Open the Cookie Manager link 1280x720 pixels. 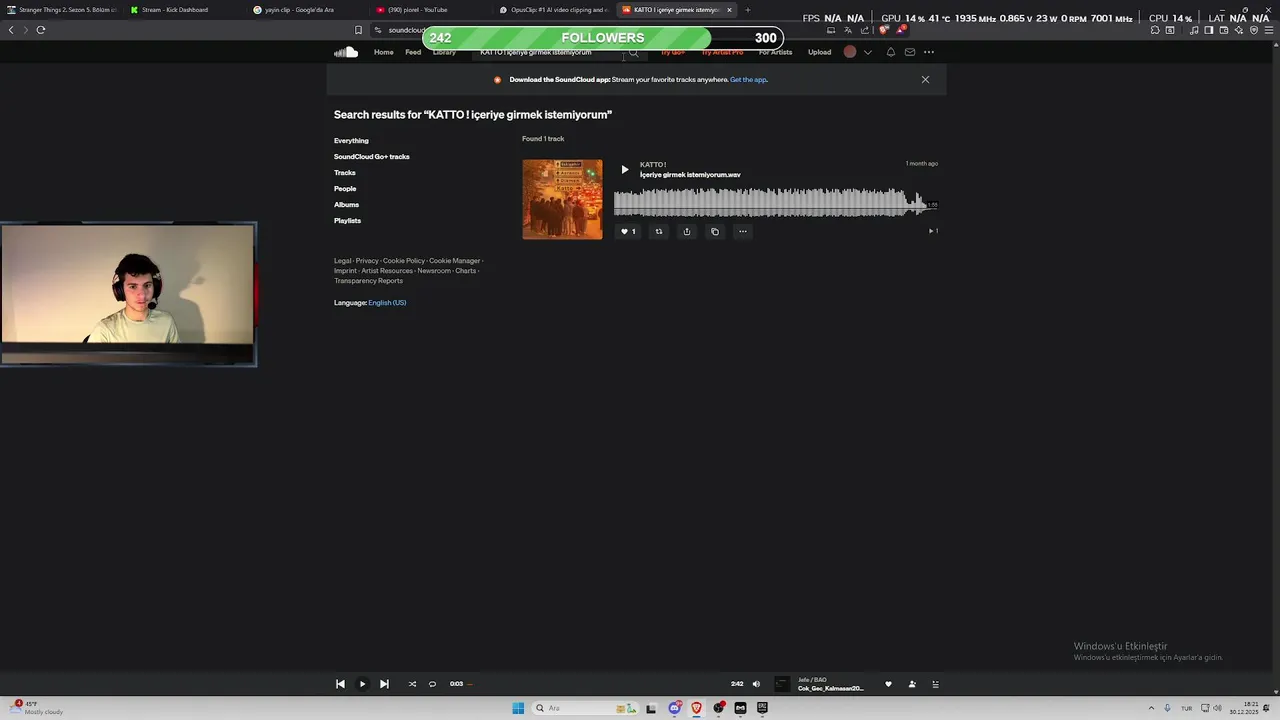(x=455, y=261)
